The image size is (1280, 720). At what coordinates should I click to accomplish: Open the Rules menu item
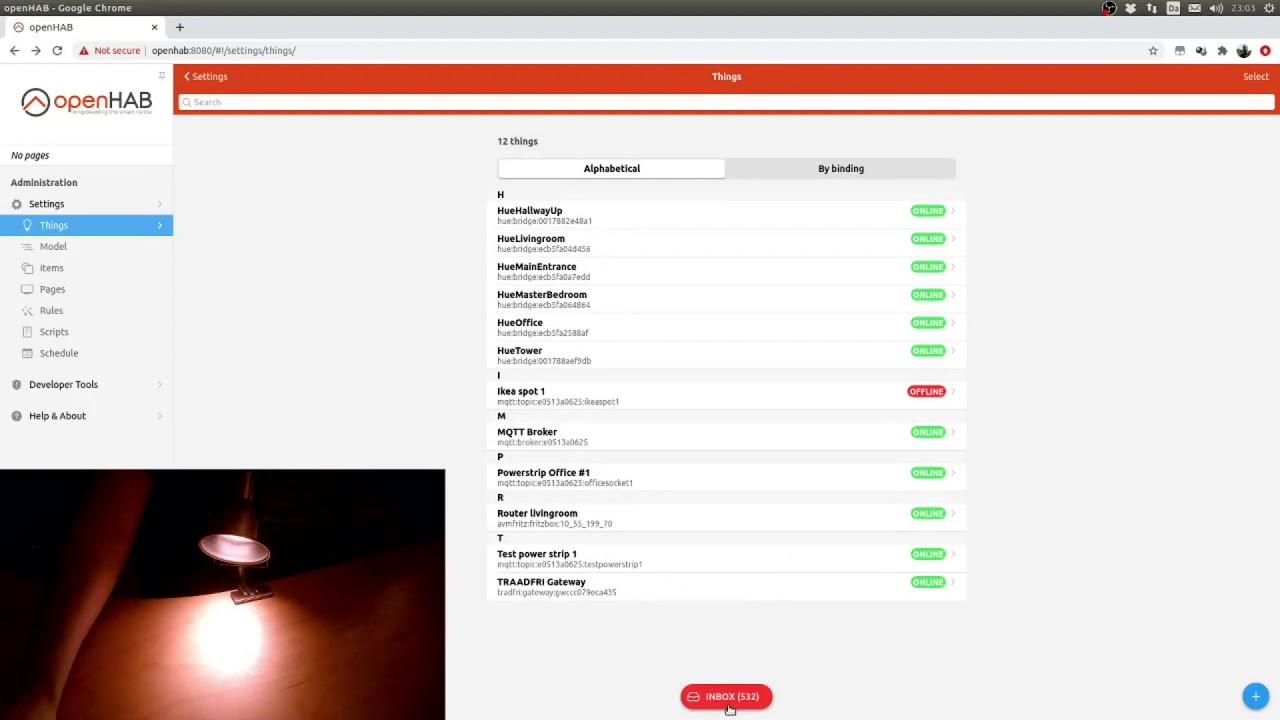(x=86, y=311)
